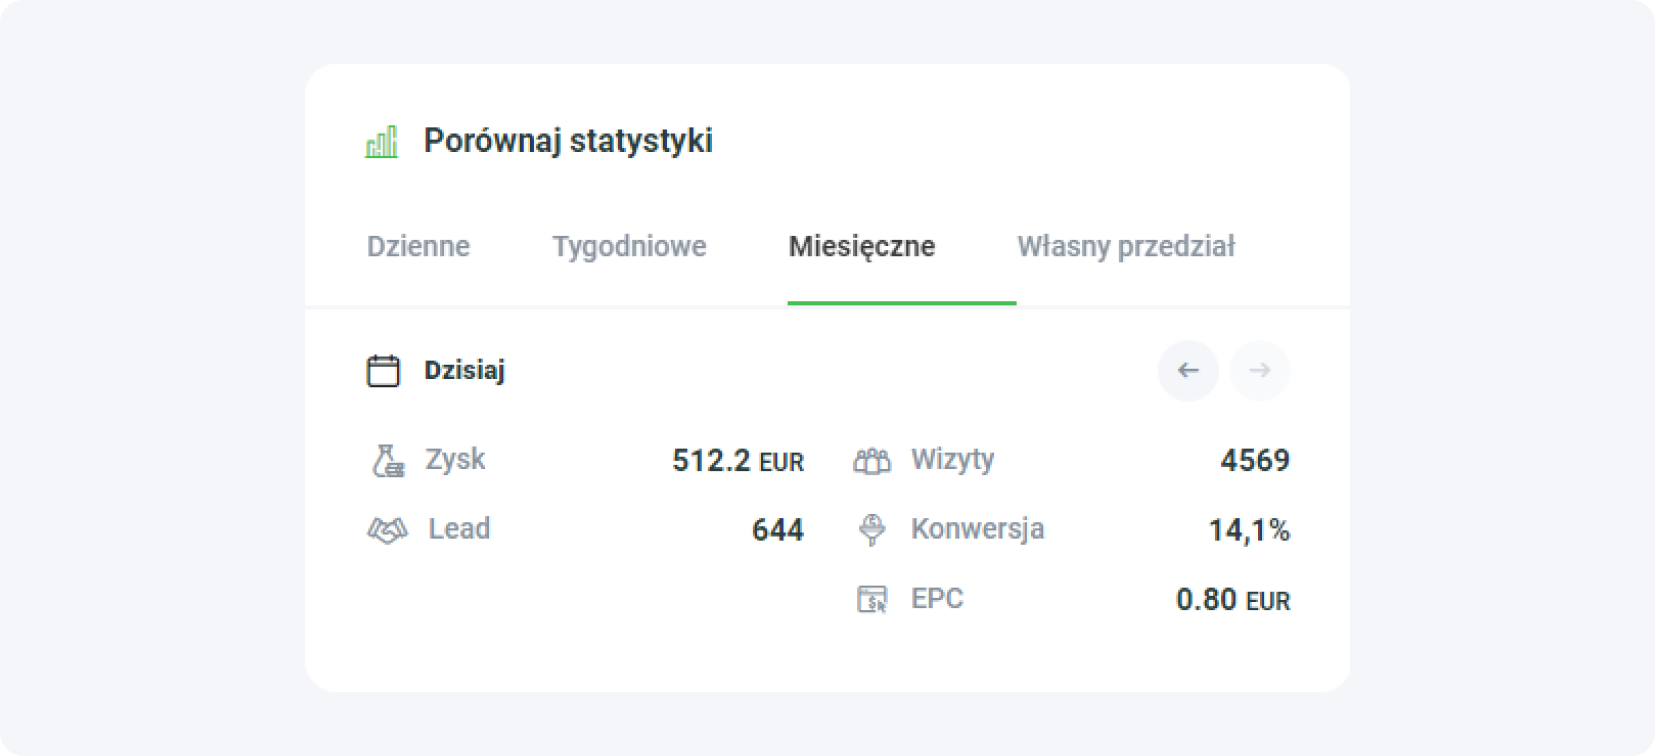
Task: Click the Wizyty total 4569
Action: pyautogui.click(x=1256, y=460)
